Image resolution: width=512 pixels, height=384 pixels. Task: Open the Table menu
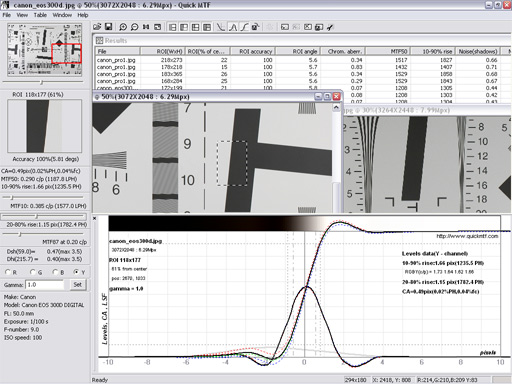pyautogui.click(x=40, y=15)
